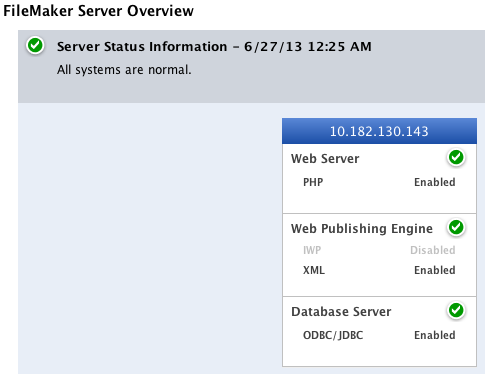
Task: Click the ODBC/JDBC Enabled status text
Action: 435,335
